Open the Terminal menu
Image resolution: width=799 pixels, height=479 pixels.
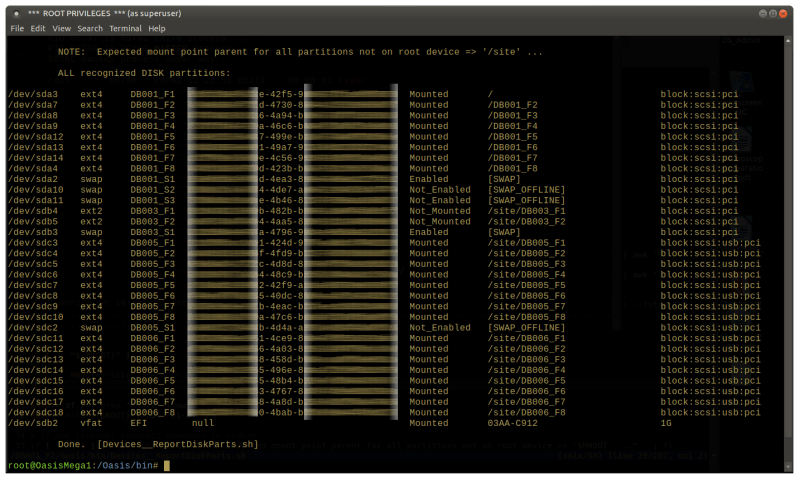tap(125, 29)
